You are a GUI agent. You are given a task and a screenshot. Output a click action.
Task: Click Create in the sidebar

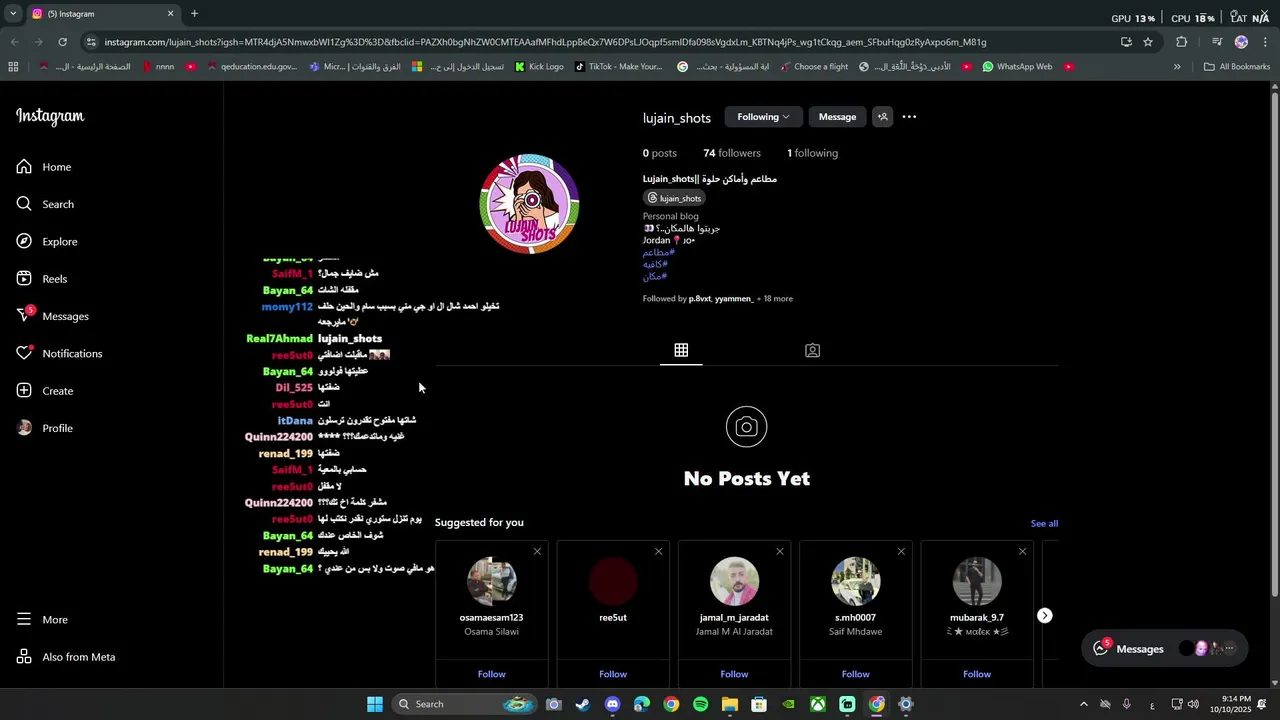tap(45, 391)
